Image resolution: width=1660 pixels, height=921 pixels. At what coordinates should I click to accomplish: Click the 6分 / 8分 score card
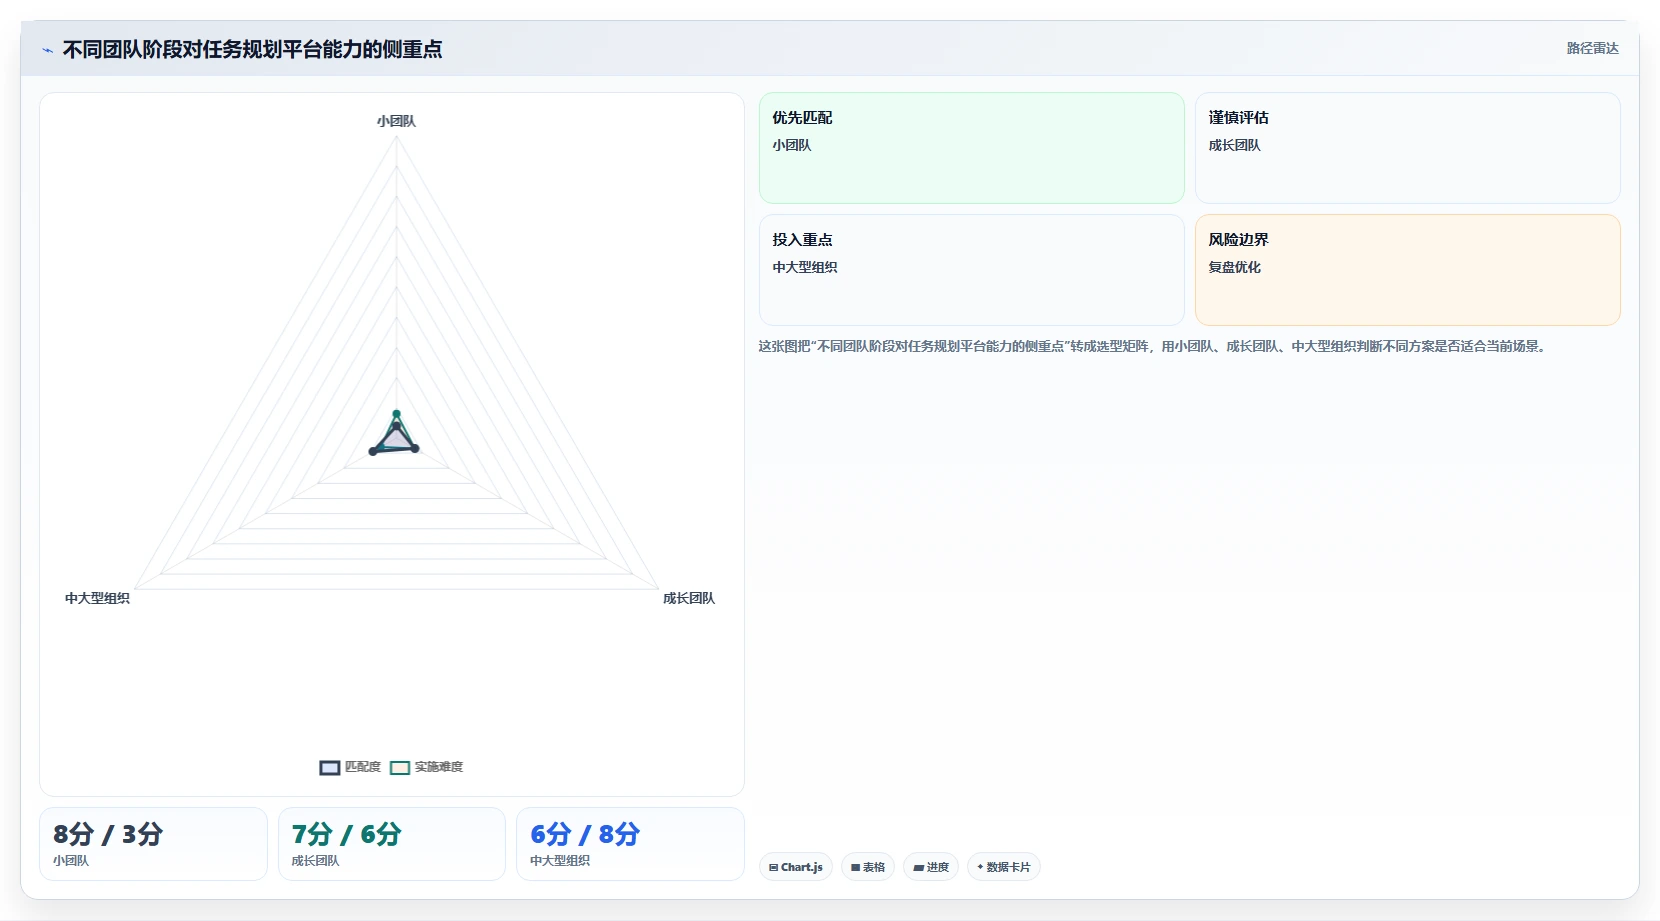coord(630,844)
